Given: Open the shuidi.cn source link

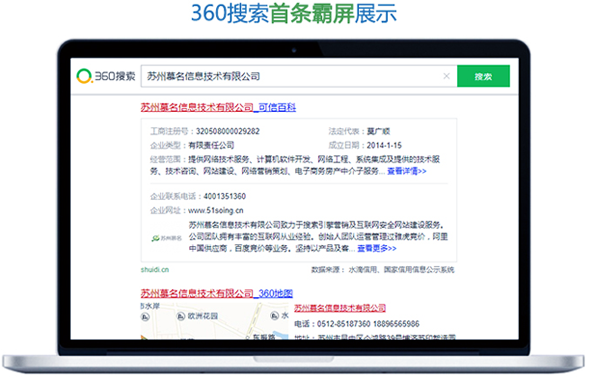Looking at the screenshot, I should point(155,270).
